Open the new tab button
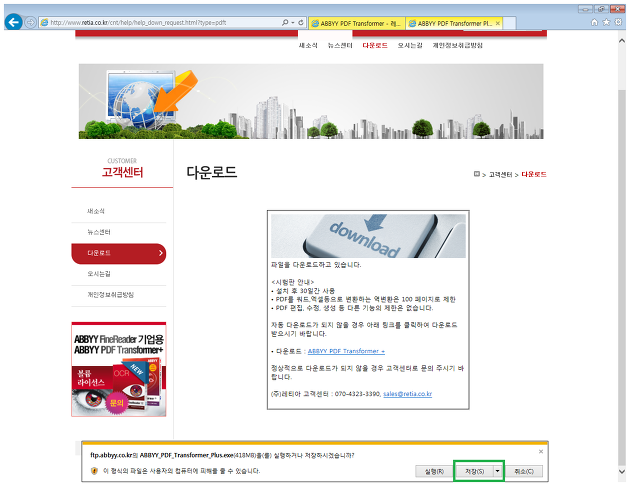Image resolution: width=630 pixels, height=486 pixels. (x=509, y=23)
